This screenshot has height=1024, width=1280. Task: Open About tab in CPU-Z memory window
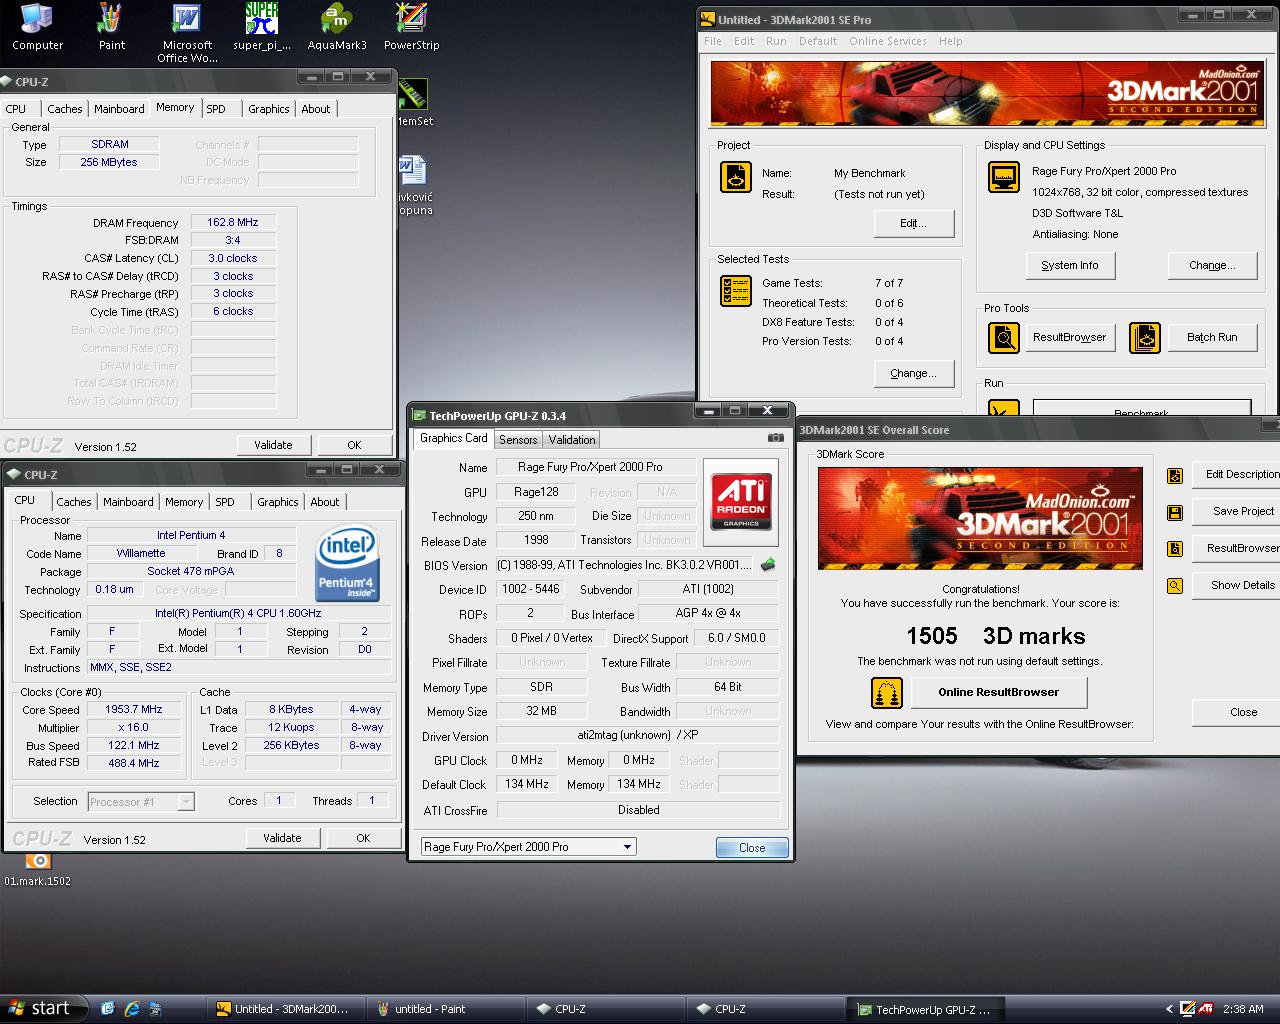pos(316,109)
